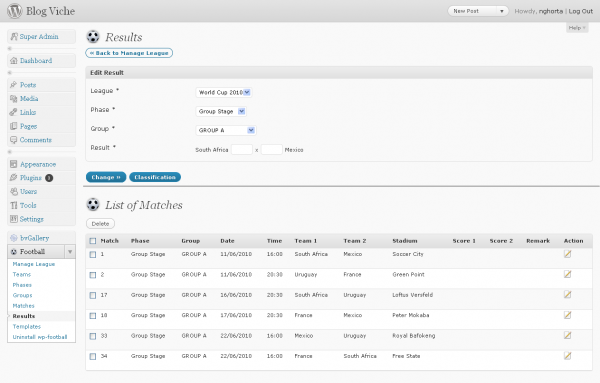Click the Media icon in sidebar
Screen dimensions: 600x383
pyautogui.click(x=14, y=98)
